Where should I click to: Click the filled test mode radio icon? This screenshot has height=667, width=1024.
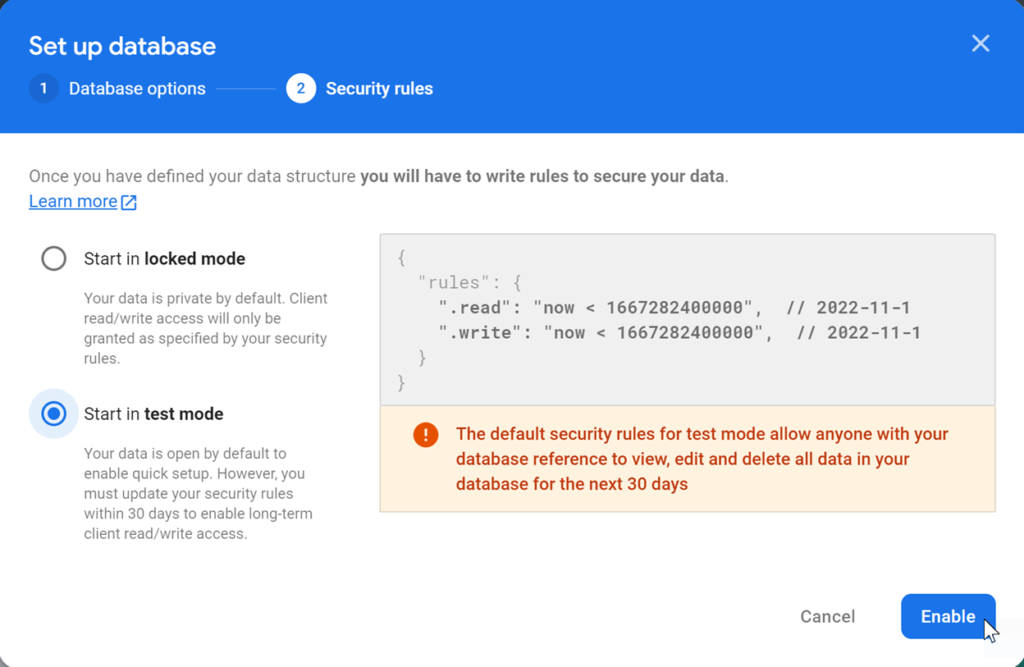53,413
